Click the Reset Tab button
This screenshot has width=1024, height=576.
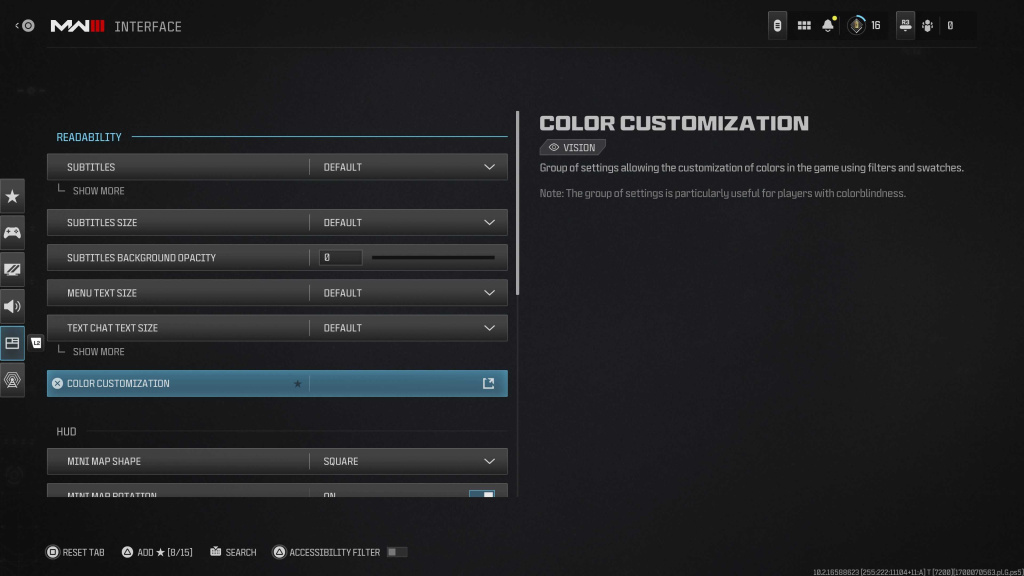point(76,552)
